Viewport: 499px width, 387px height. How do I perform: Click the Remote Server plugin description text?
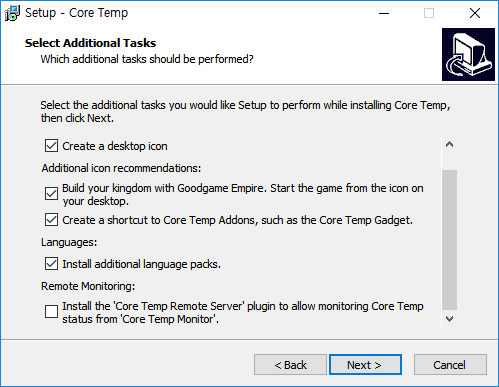pos(243,312)
